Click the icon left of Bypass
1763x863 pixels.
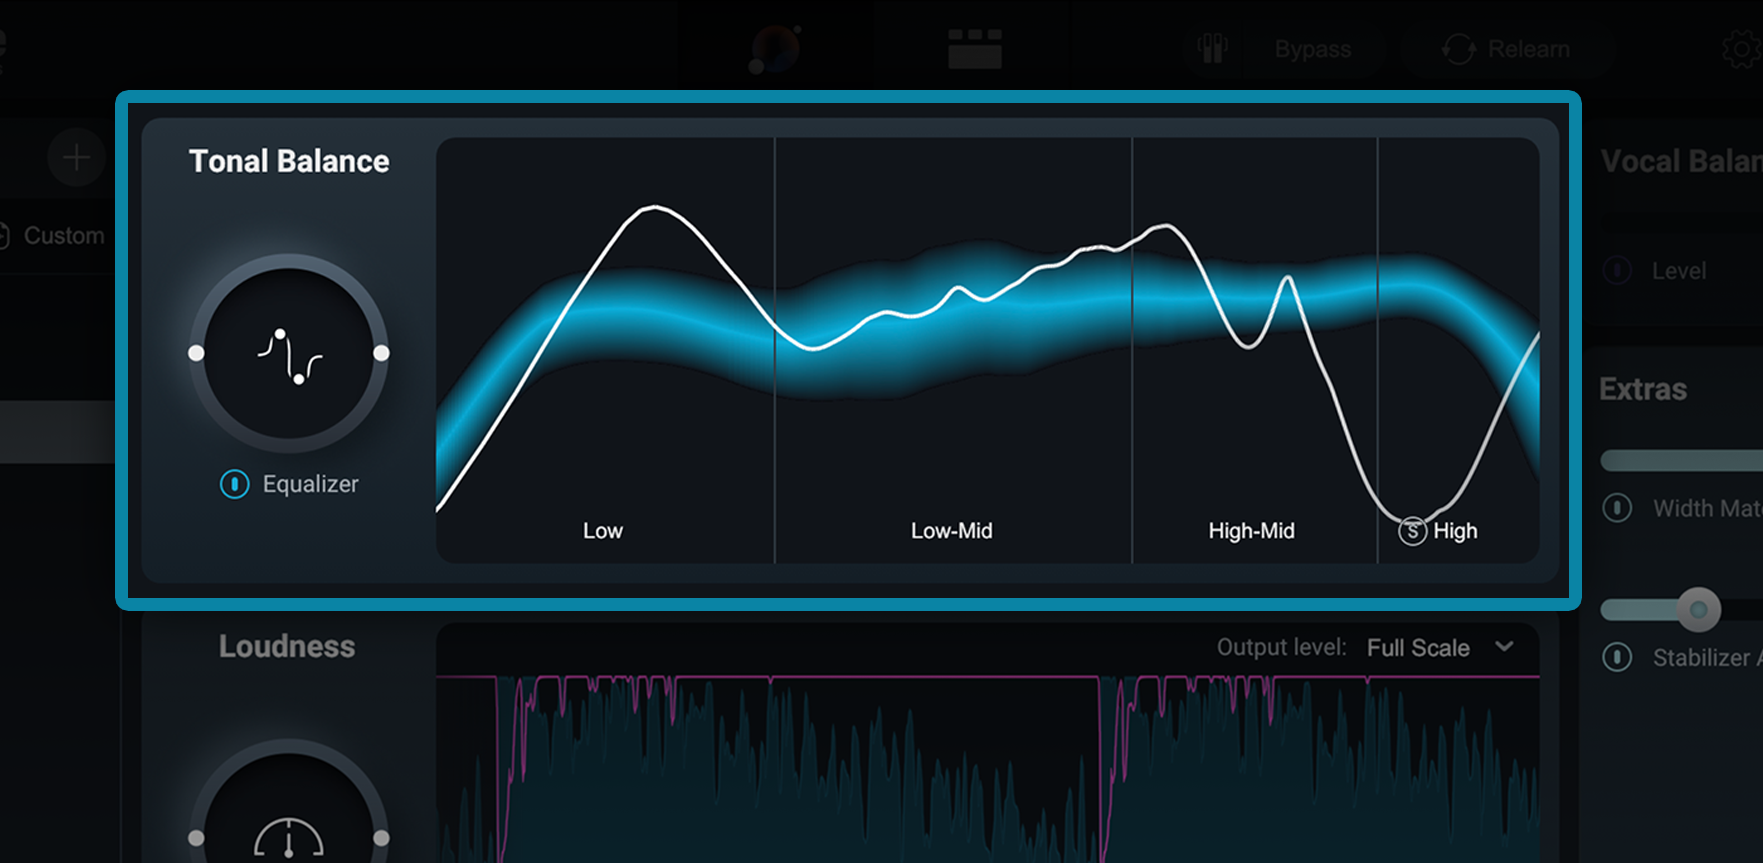pyautogui.click(x=1212, y=49)
